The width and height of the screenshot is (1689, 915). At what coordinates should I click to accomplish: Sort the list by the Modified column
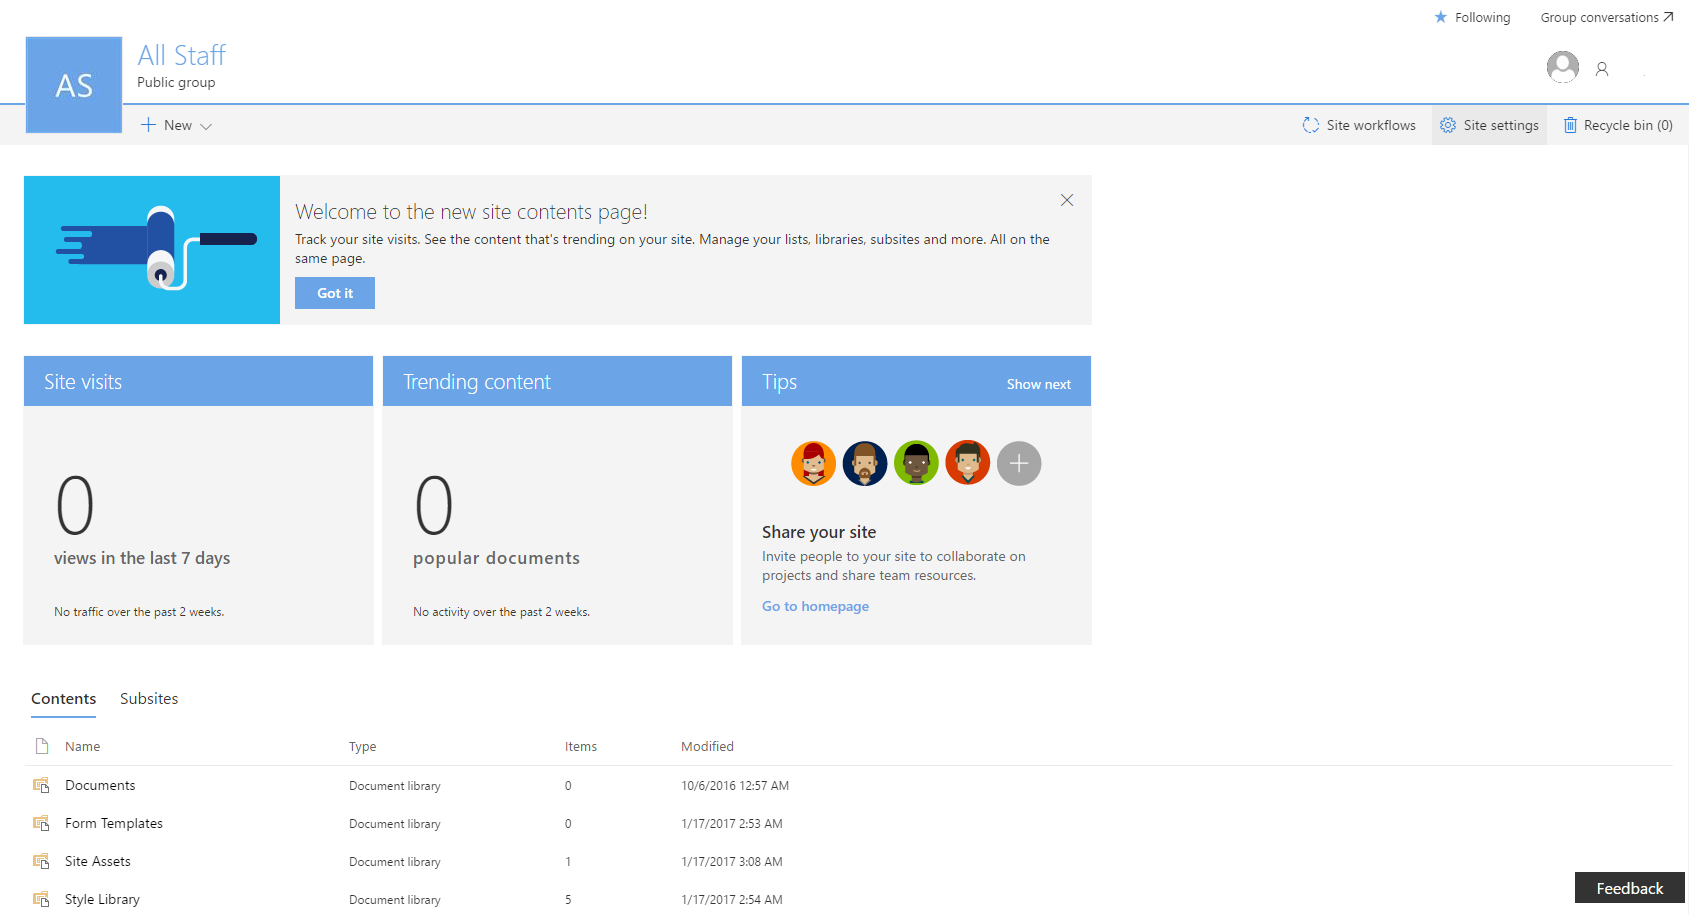point(707,746)
